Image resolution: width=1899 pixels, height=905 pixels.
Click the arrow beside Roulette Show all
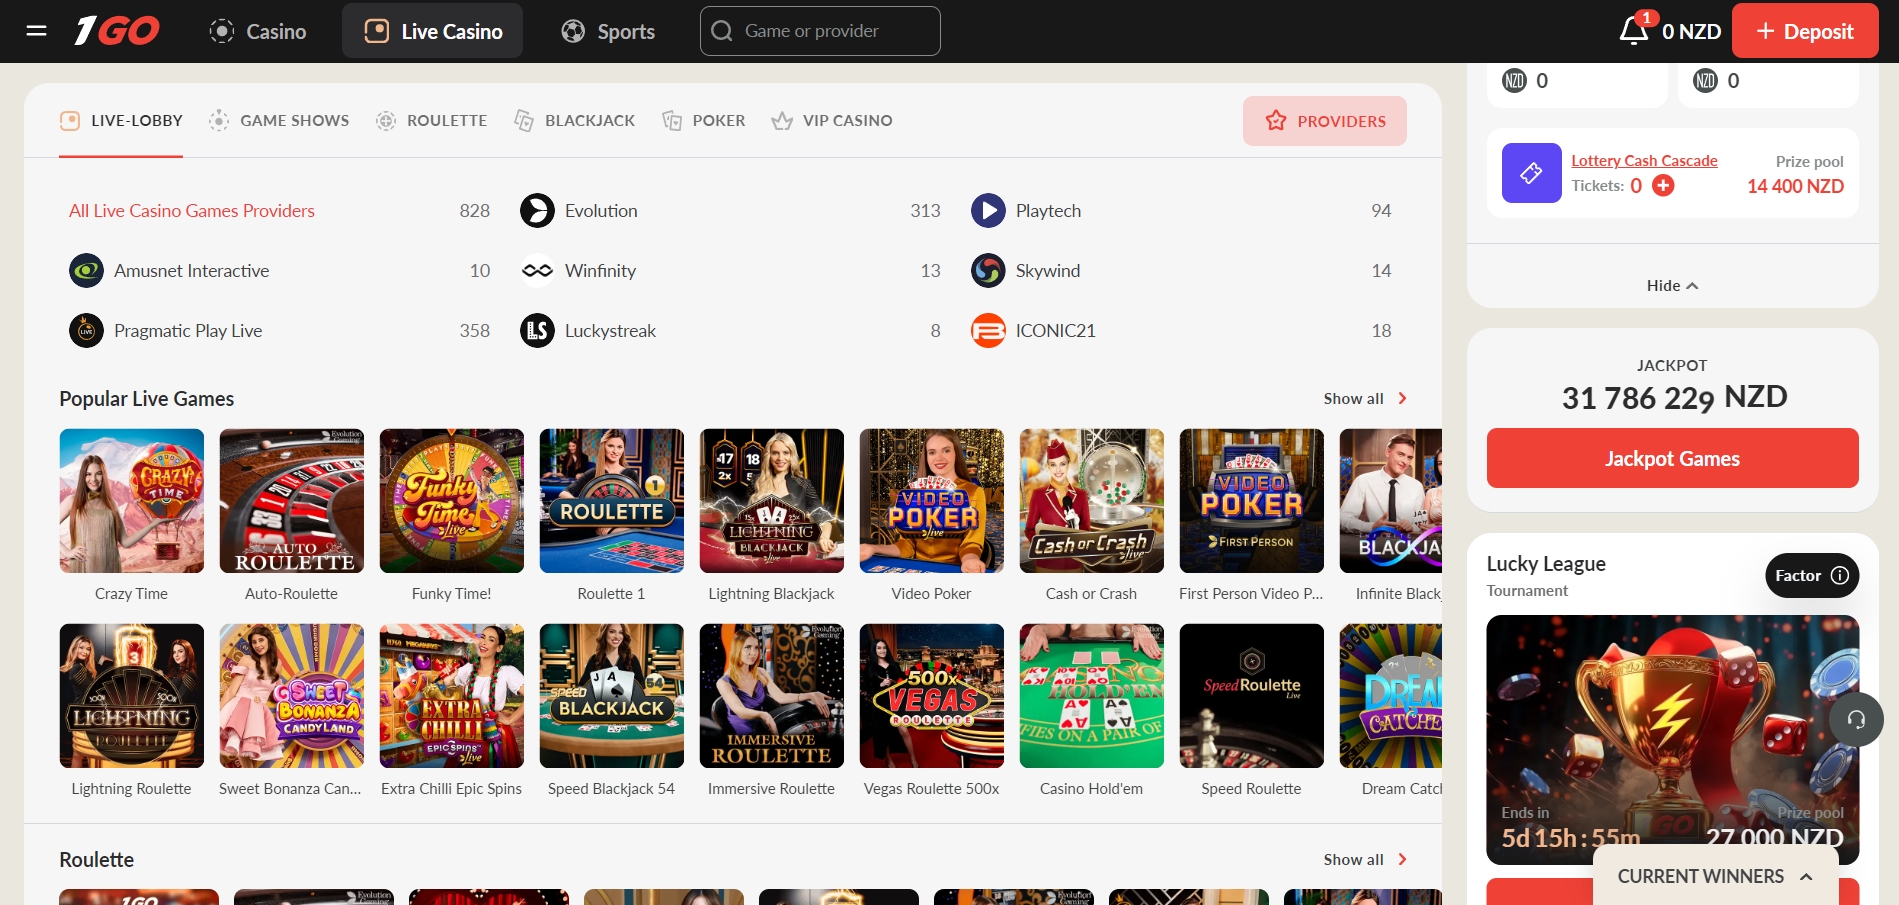pos(1402,859)
